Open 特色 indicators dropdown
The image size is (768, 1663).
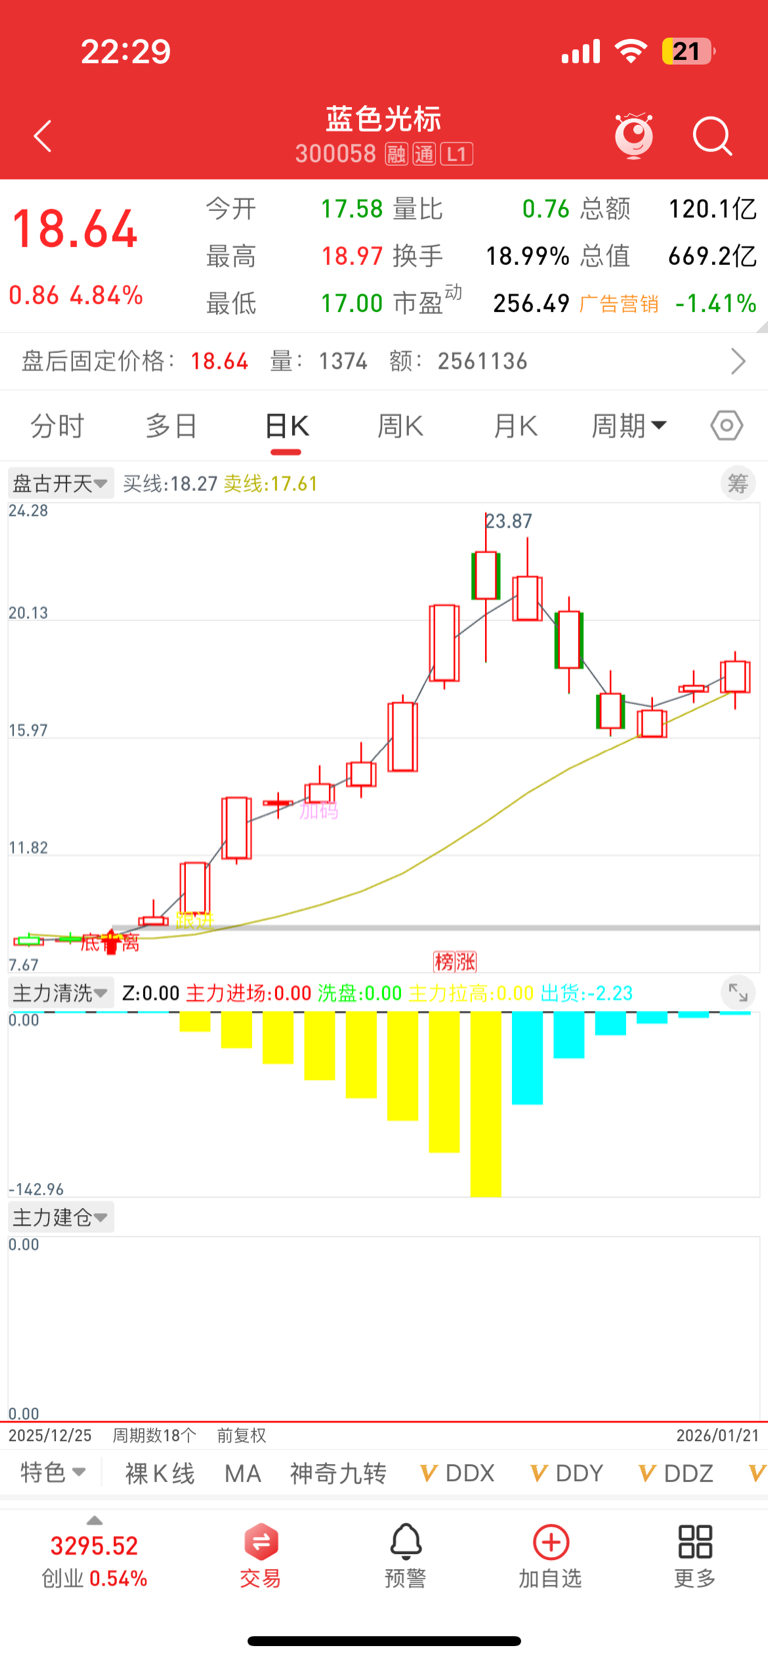(x=53, y=1473)
